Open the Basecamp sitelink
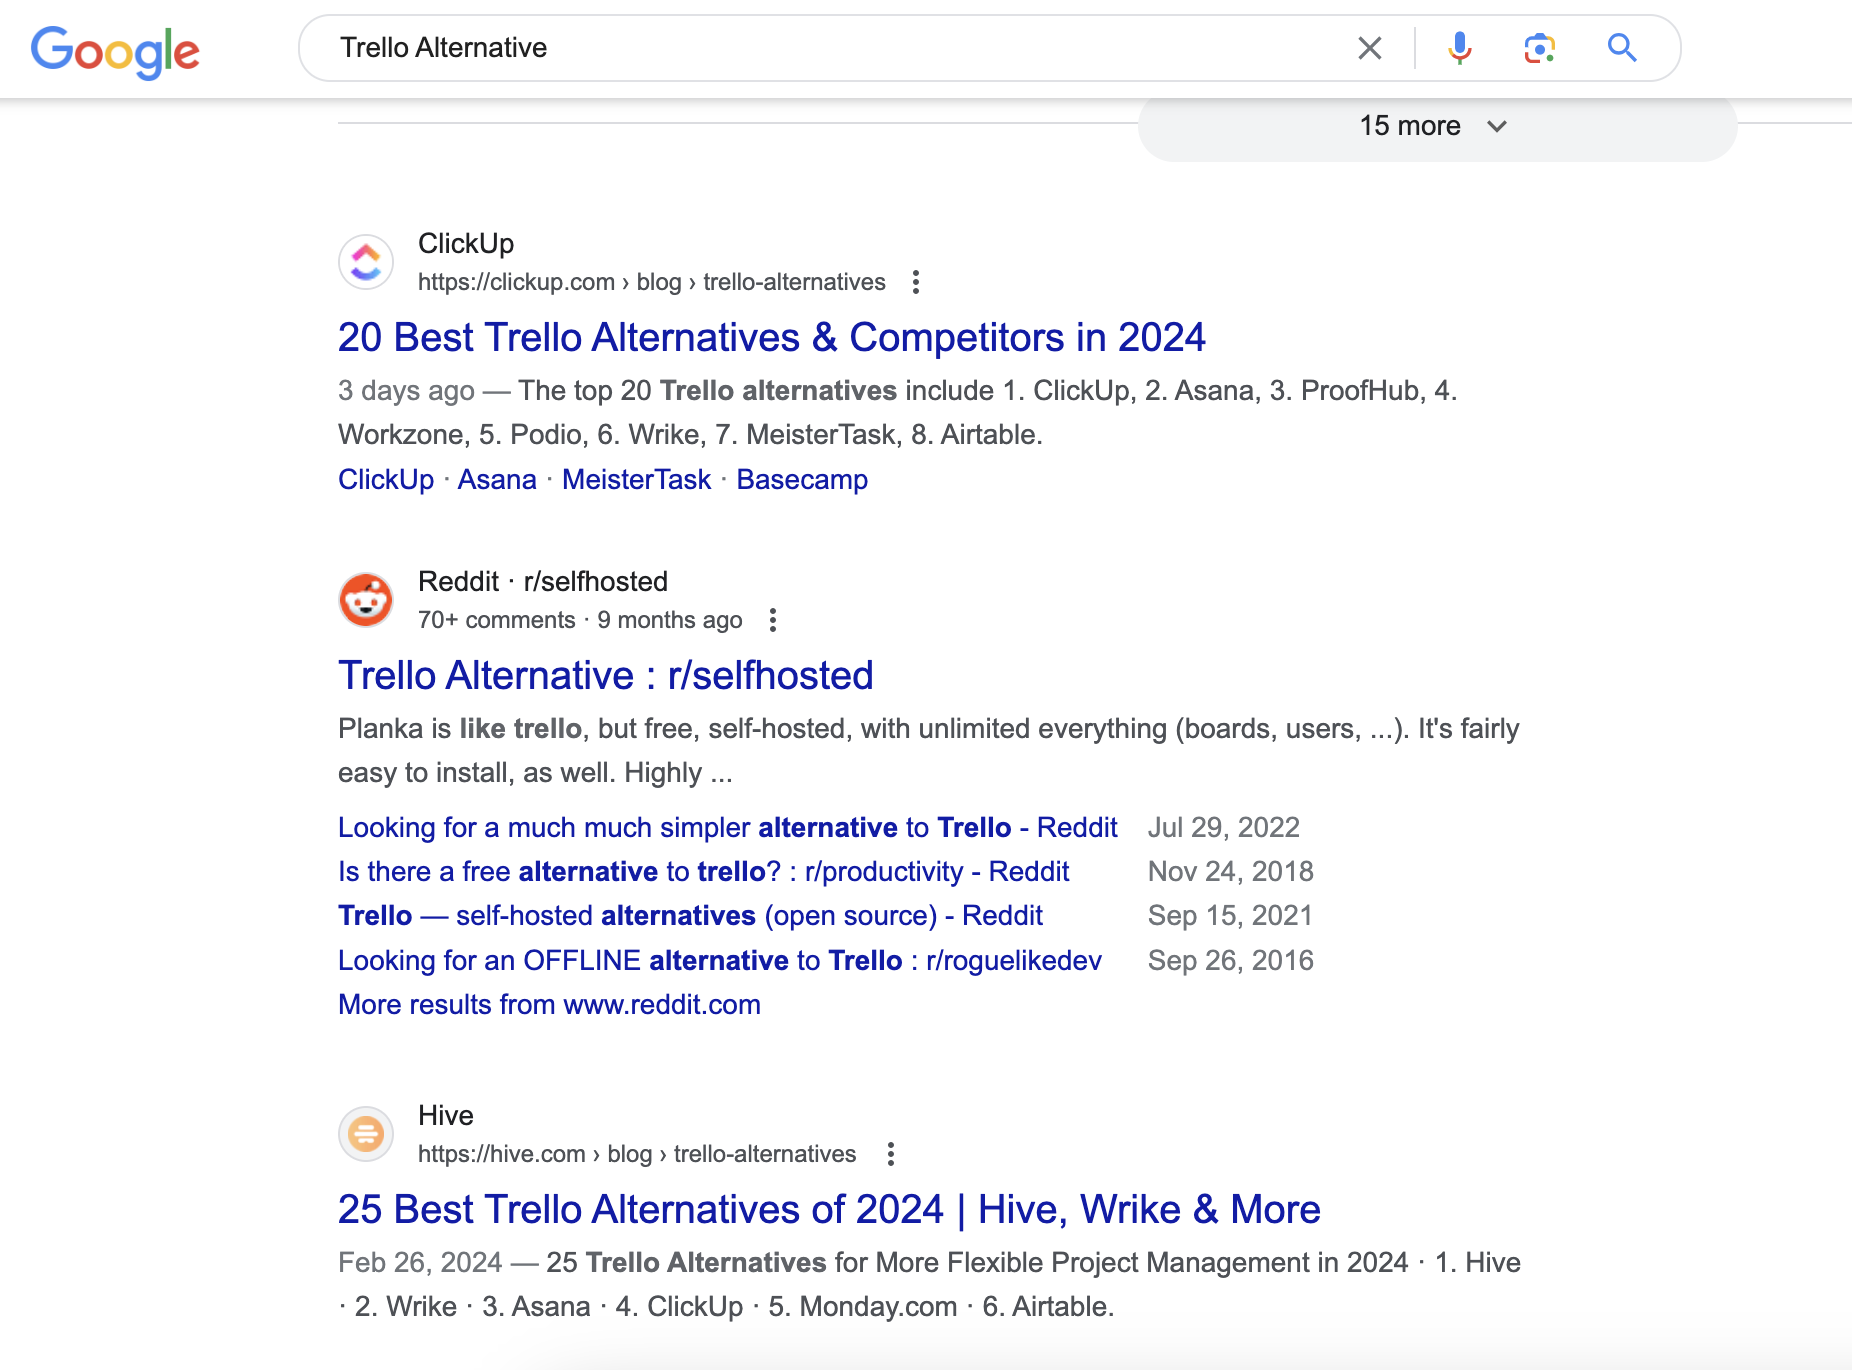The height and width of the screenshot is (1370, 1852). (802, 480)
